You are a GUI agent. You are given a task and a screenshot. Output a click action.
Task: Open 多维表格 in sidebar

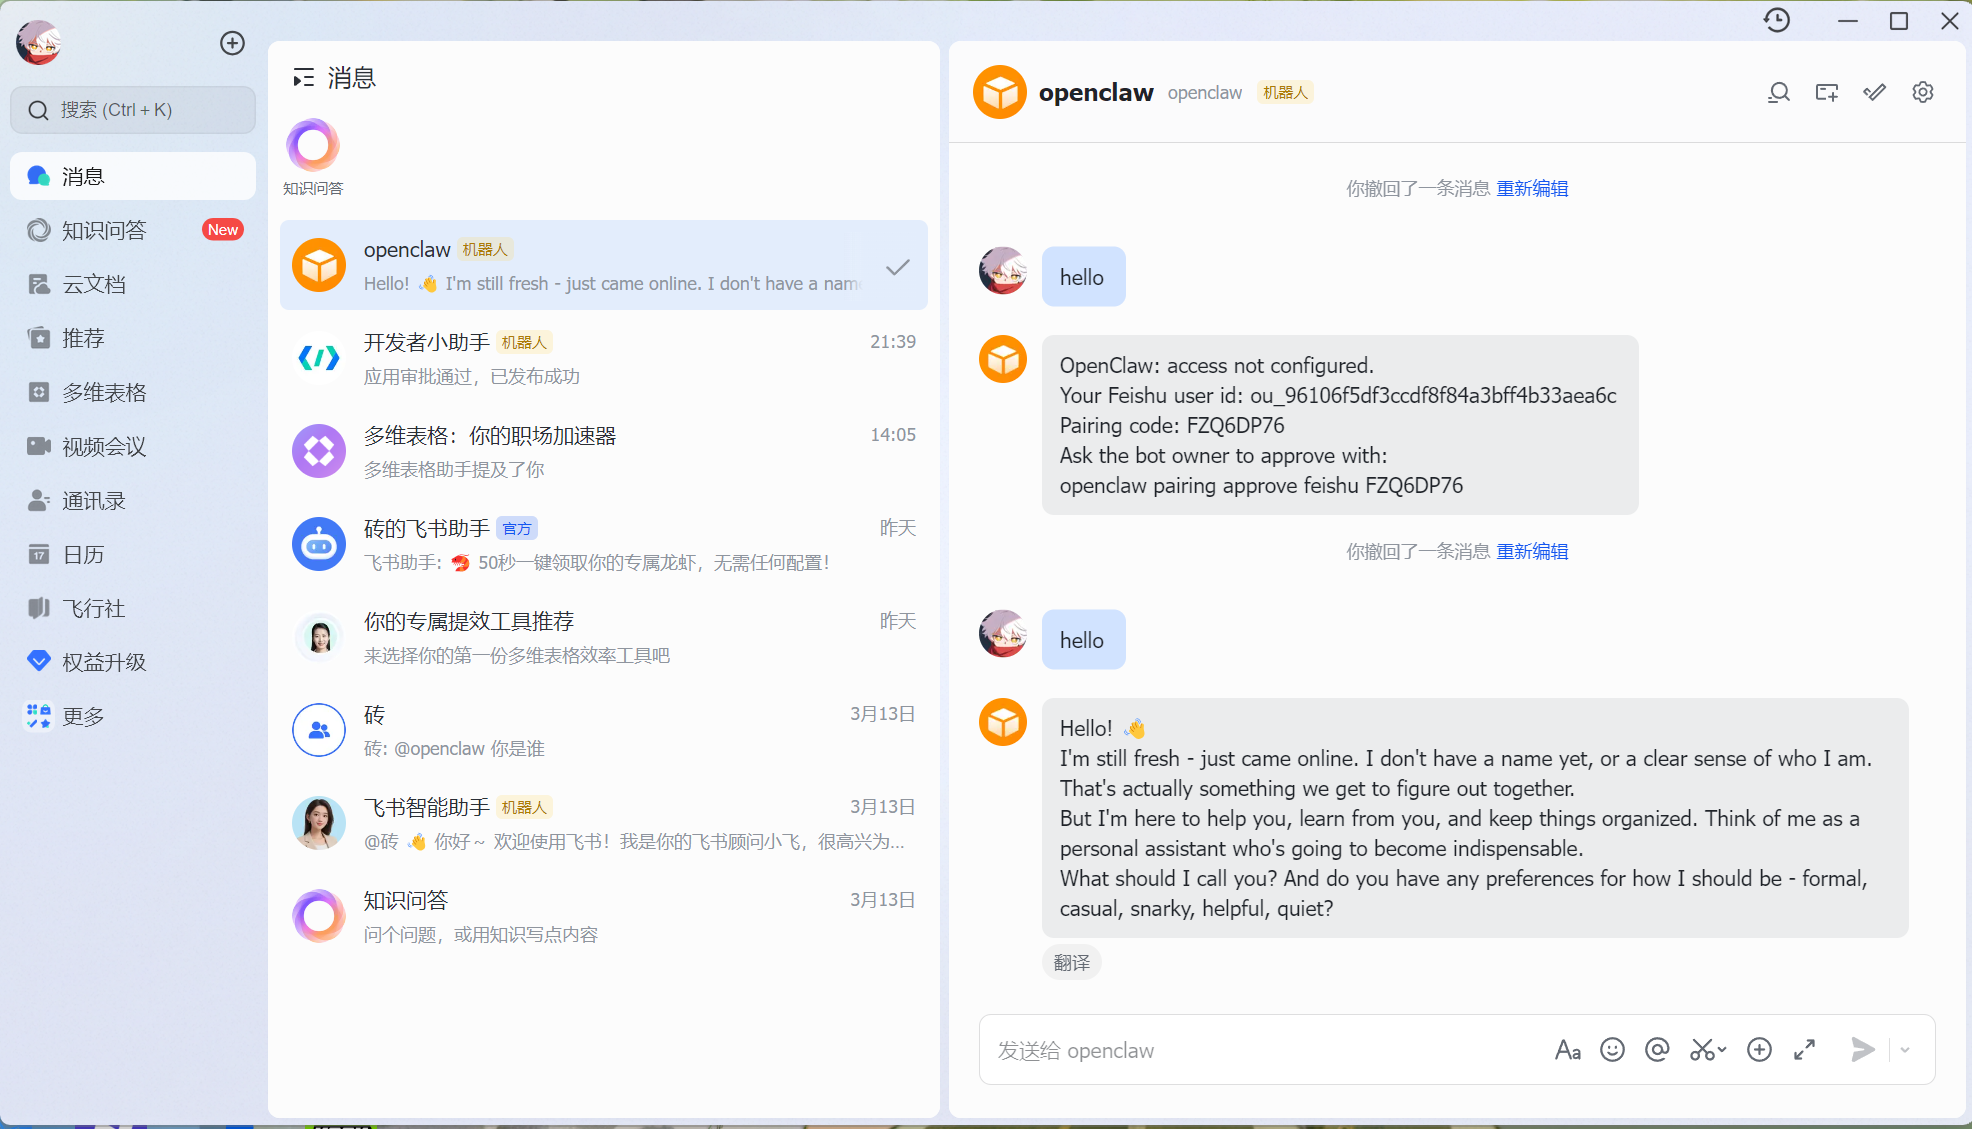point(133,392)
